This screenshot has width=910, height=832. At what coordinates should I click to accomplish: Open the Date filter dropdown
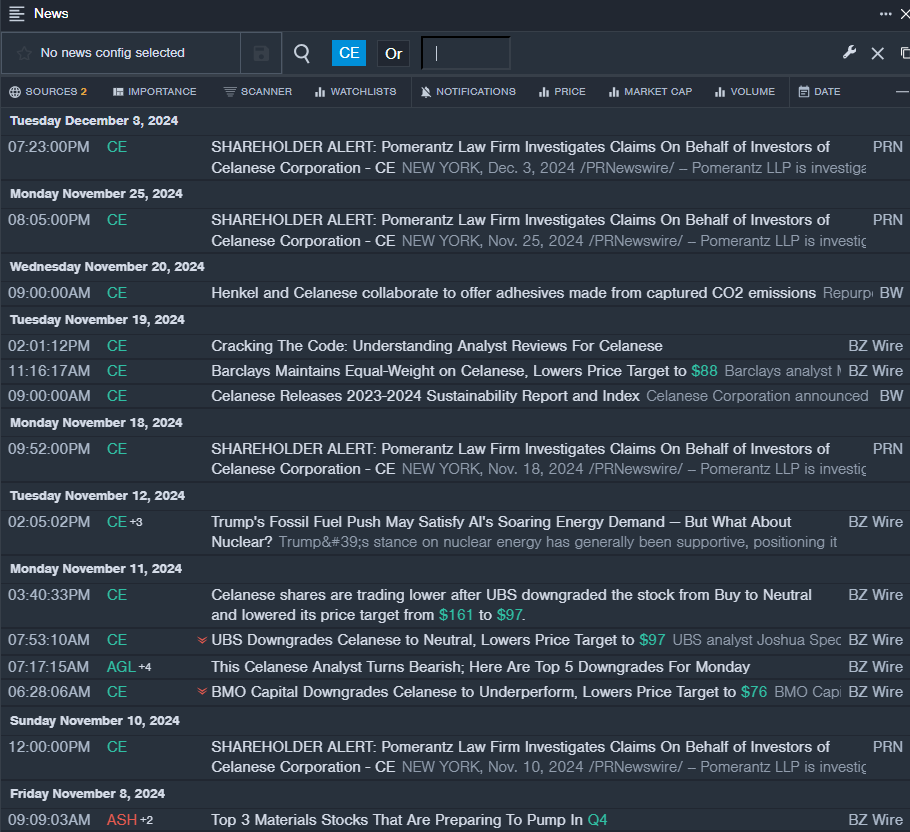[x=819, y=92]
